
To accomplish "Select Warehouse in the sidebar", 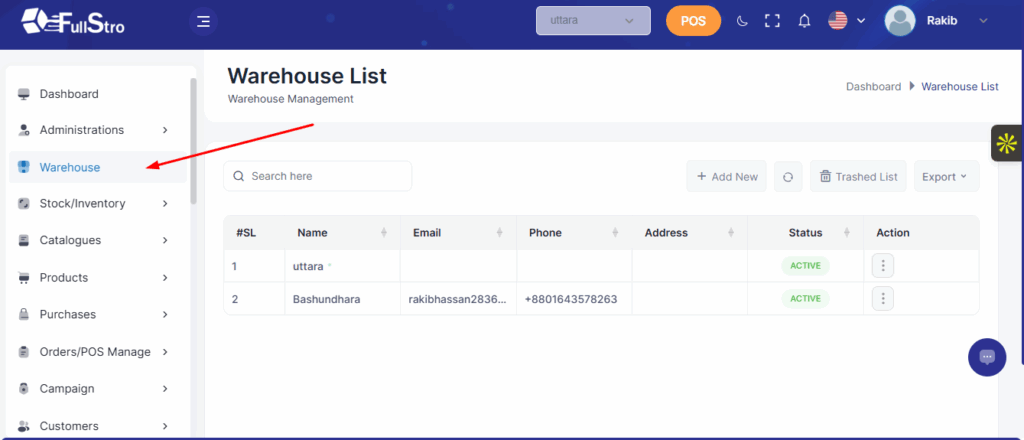I will (70, 167).
